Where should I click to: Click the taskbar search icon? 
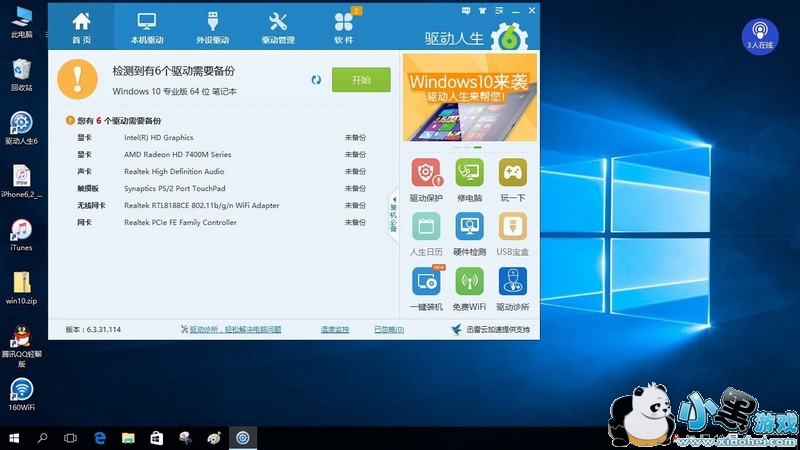point(42,438)
